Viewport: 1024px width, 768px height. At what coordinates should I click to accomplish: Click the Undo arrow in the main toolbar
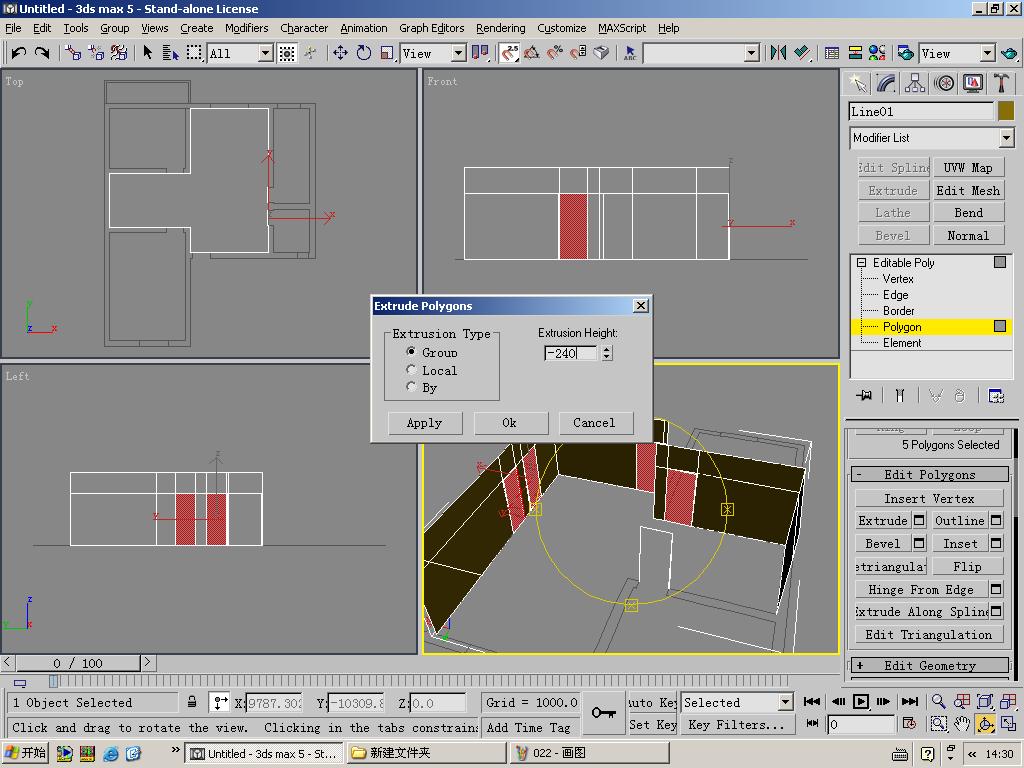[x=18, y=53]
